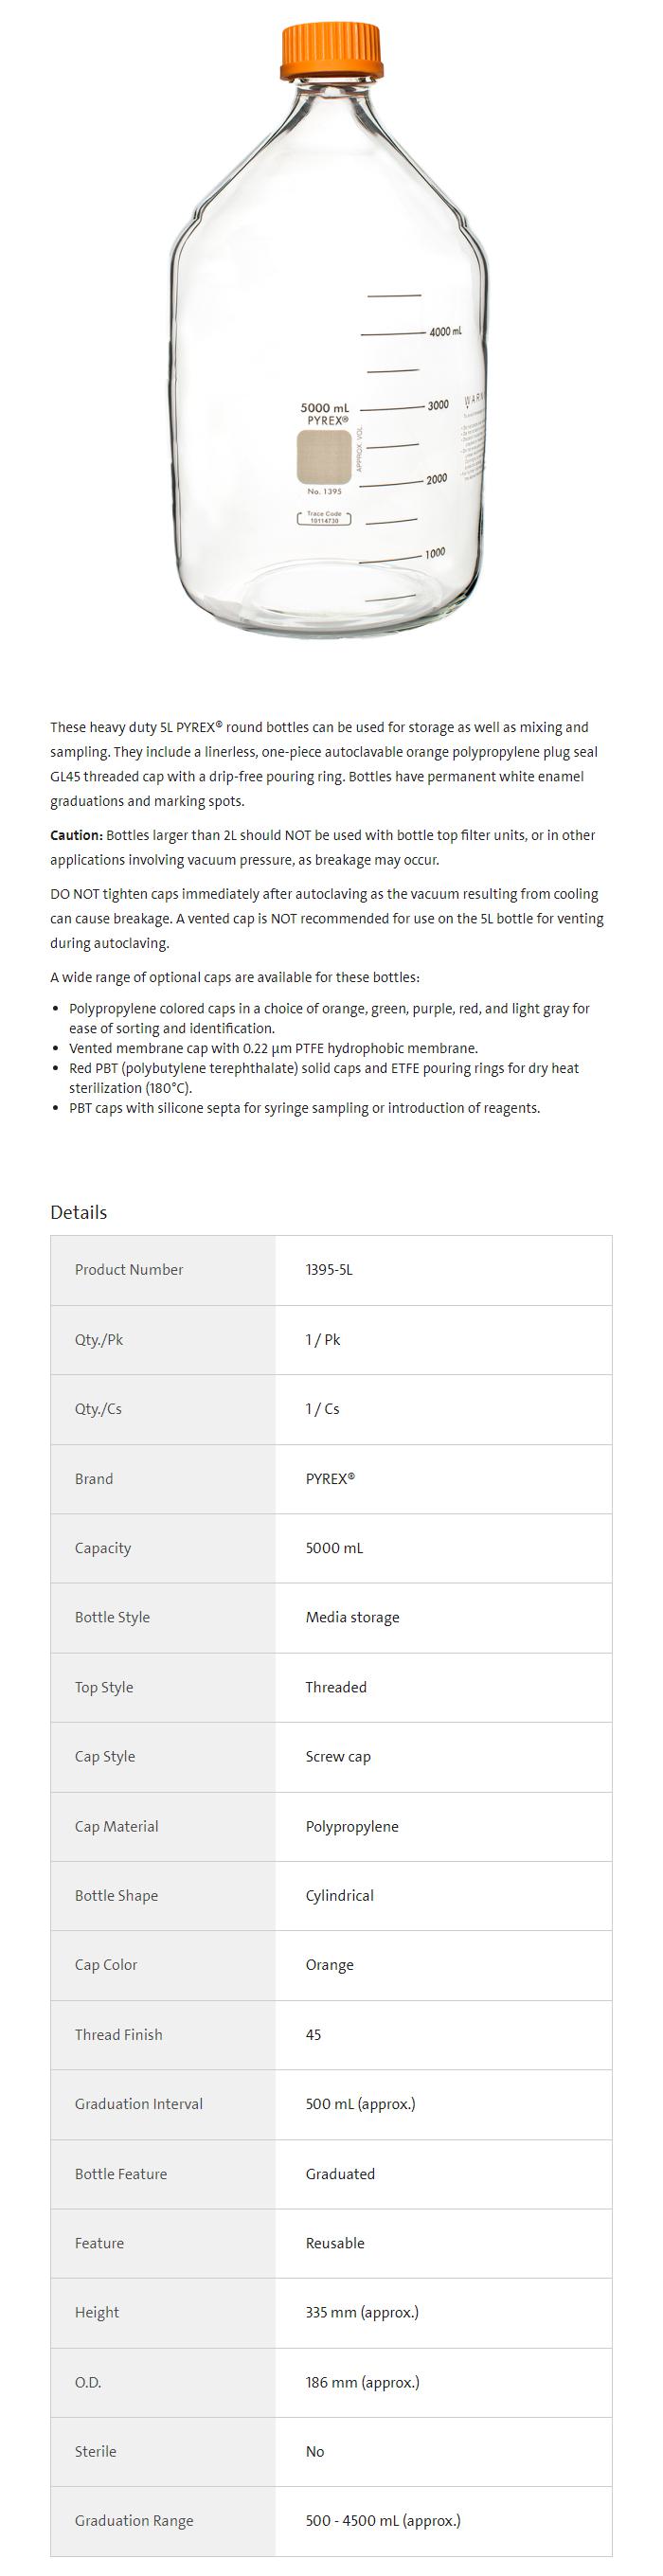Click the Caution paragraph label
This screenshot has width=663, height=2576.
(x=76, y=835)
